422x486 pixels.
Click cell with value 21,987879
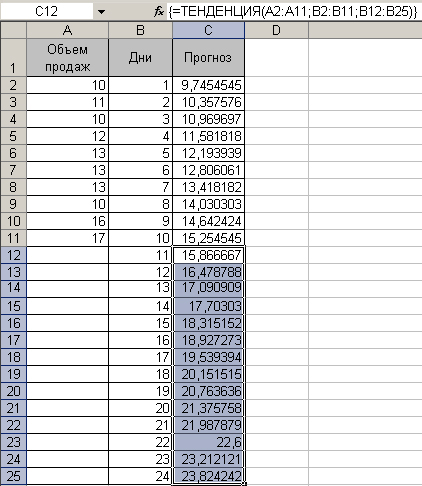click(208, 425)
